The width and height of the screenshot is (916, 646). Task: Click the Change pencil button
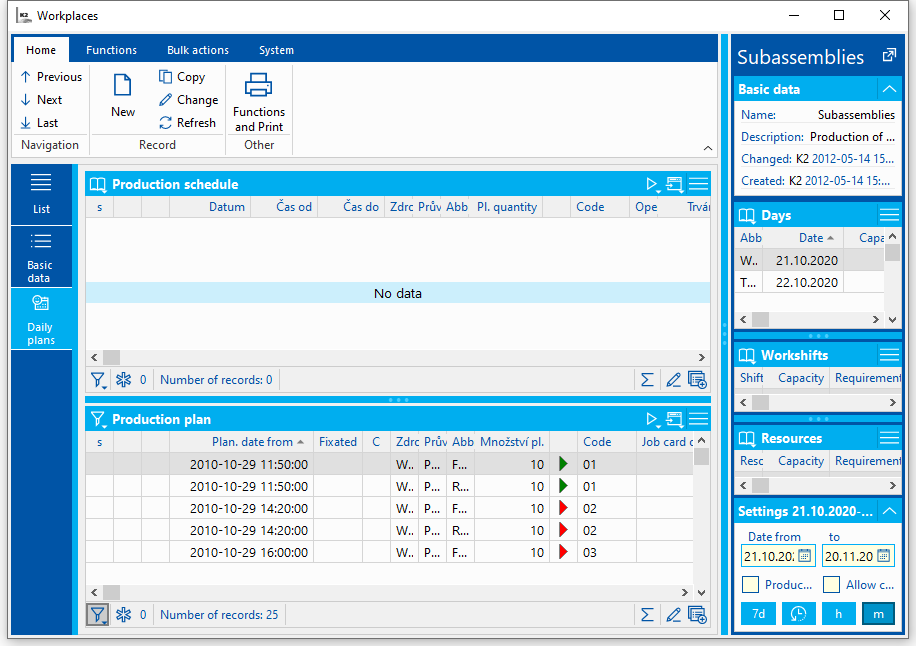click(x=188, y=100)
